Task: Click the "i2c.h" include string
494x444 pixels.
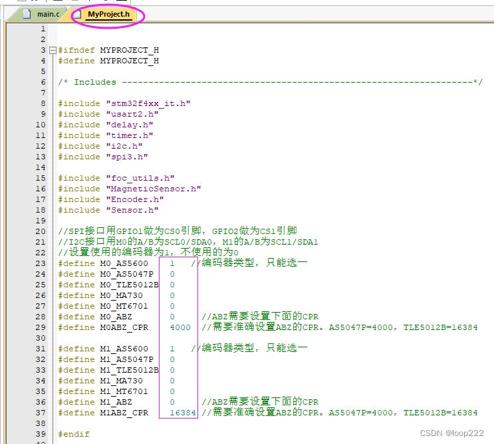Action: pos(124,146)
